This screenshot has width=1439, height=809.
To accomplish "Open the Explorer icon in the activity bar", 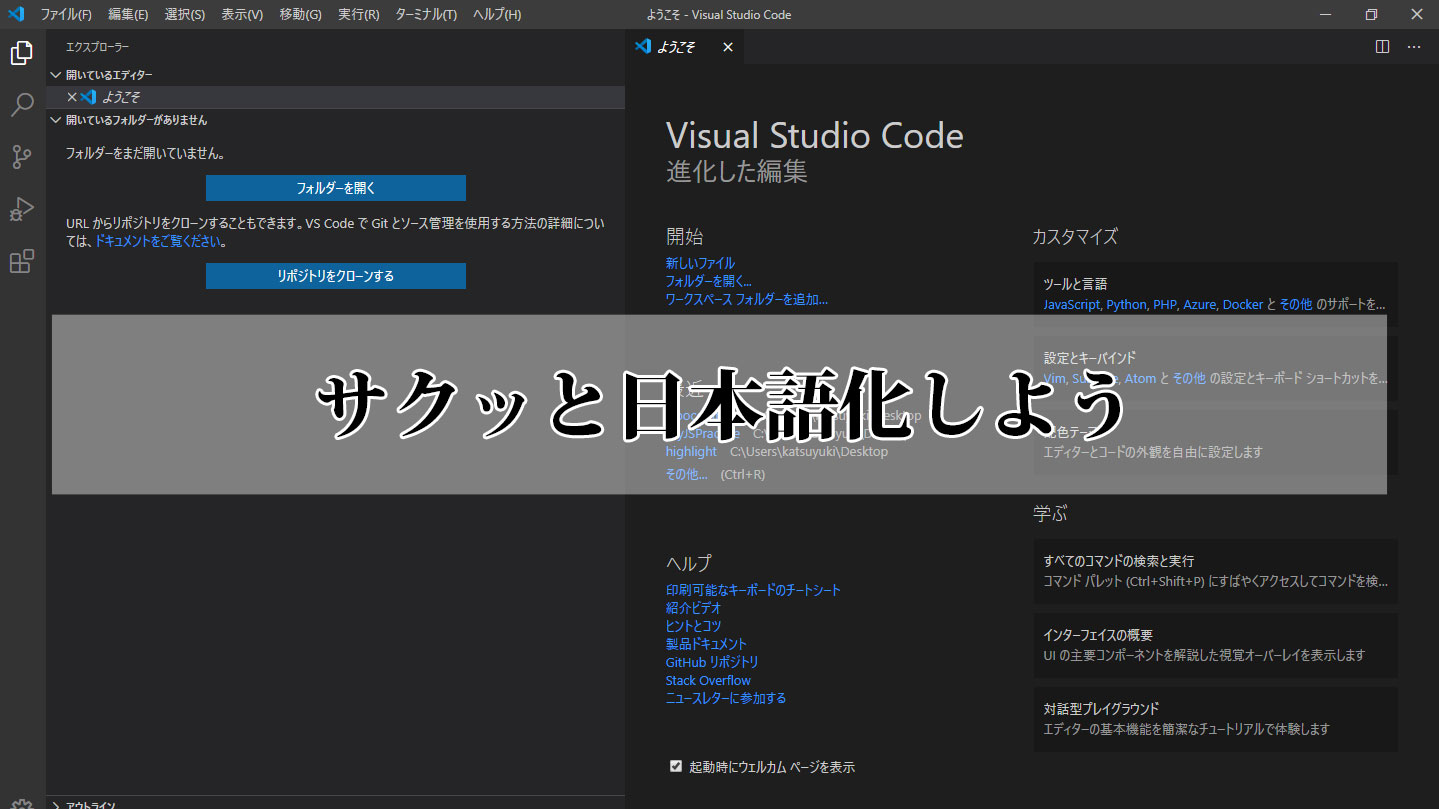I will pyautogui.click(x=21, y=53).
